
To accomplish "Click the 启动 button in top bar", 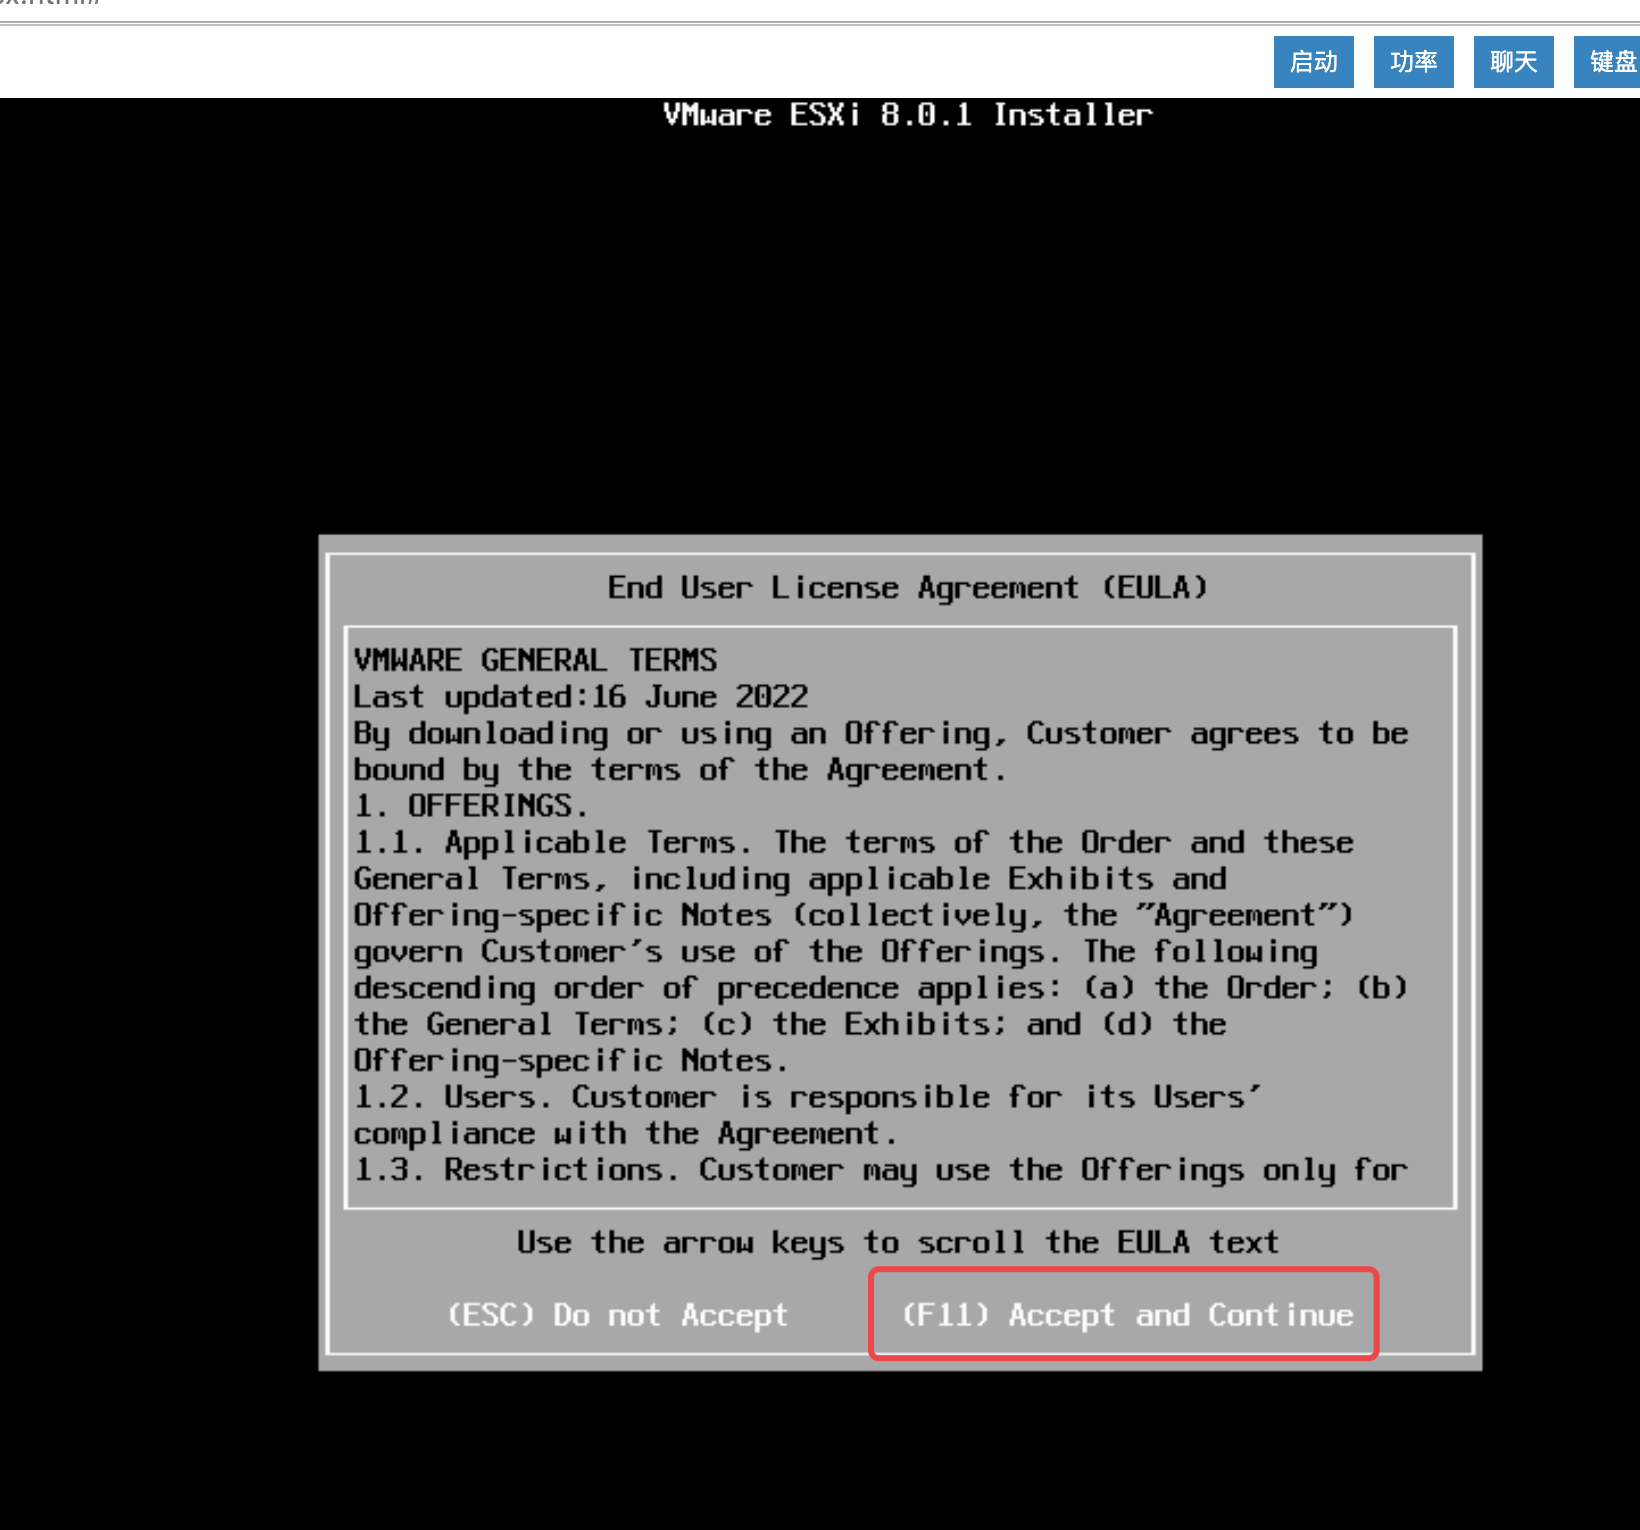I will point(1313,62).
